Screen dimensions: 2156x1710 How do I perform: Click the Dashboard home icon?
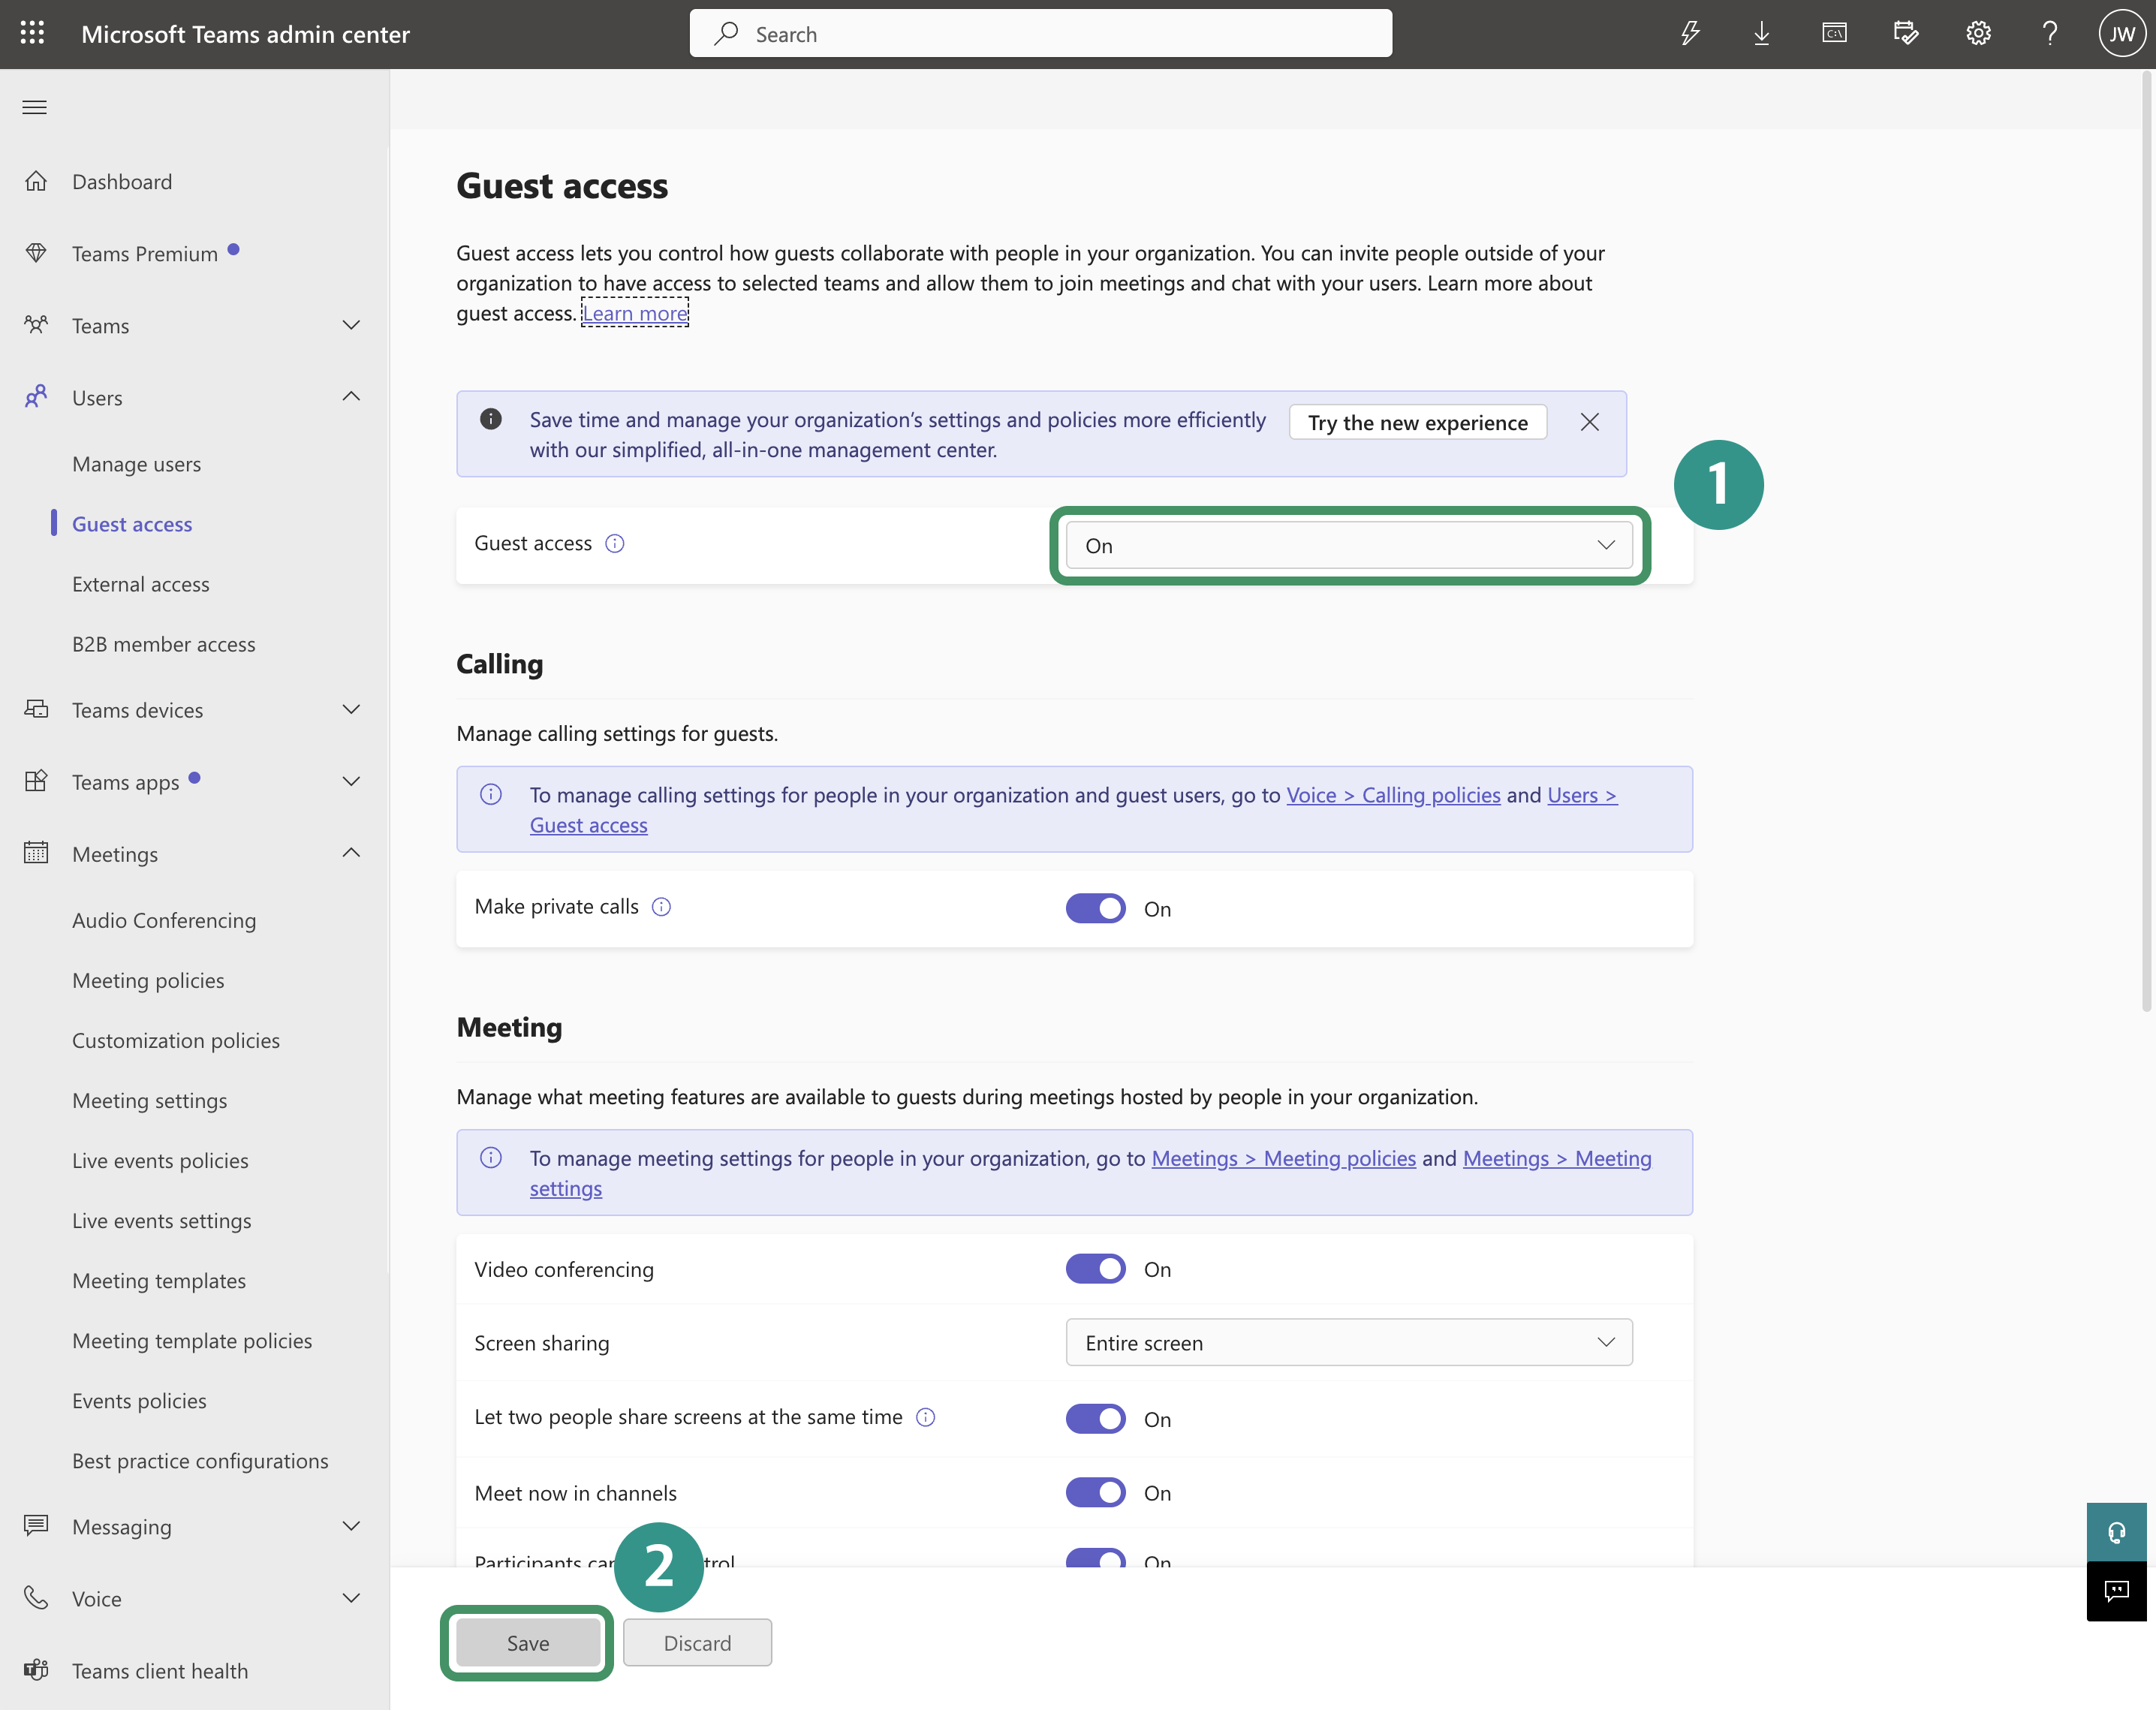pyautogui.click(x=36, y=181)
